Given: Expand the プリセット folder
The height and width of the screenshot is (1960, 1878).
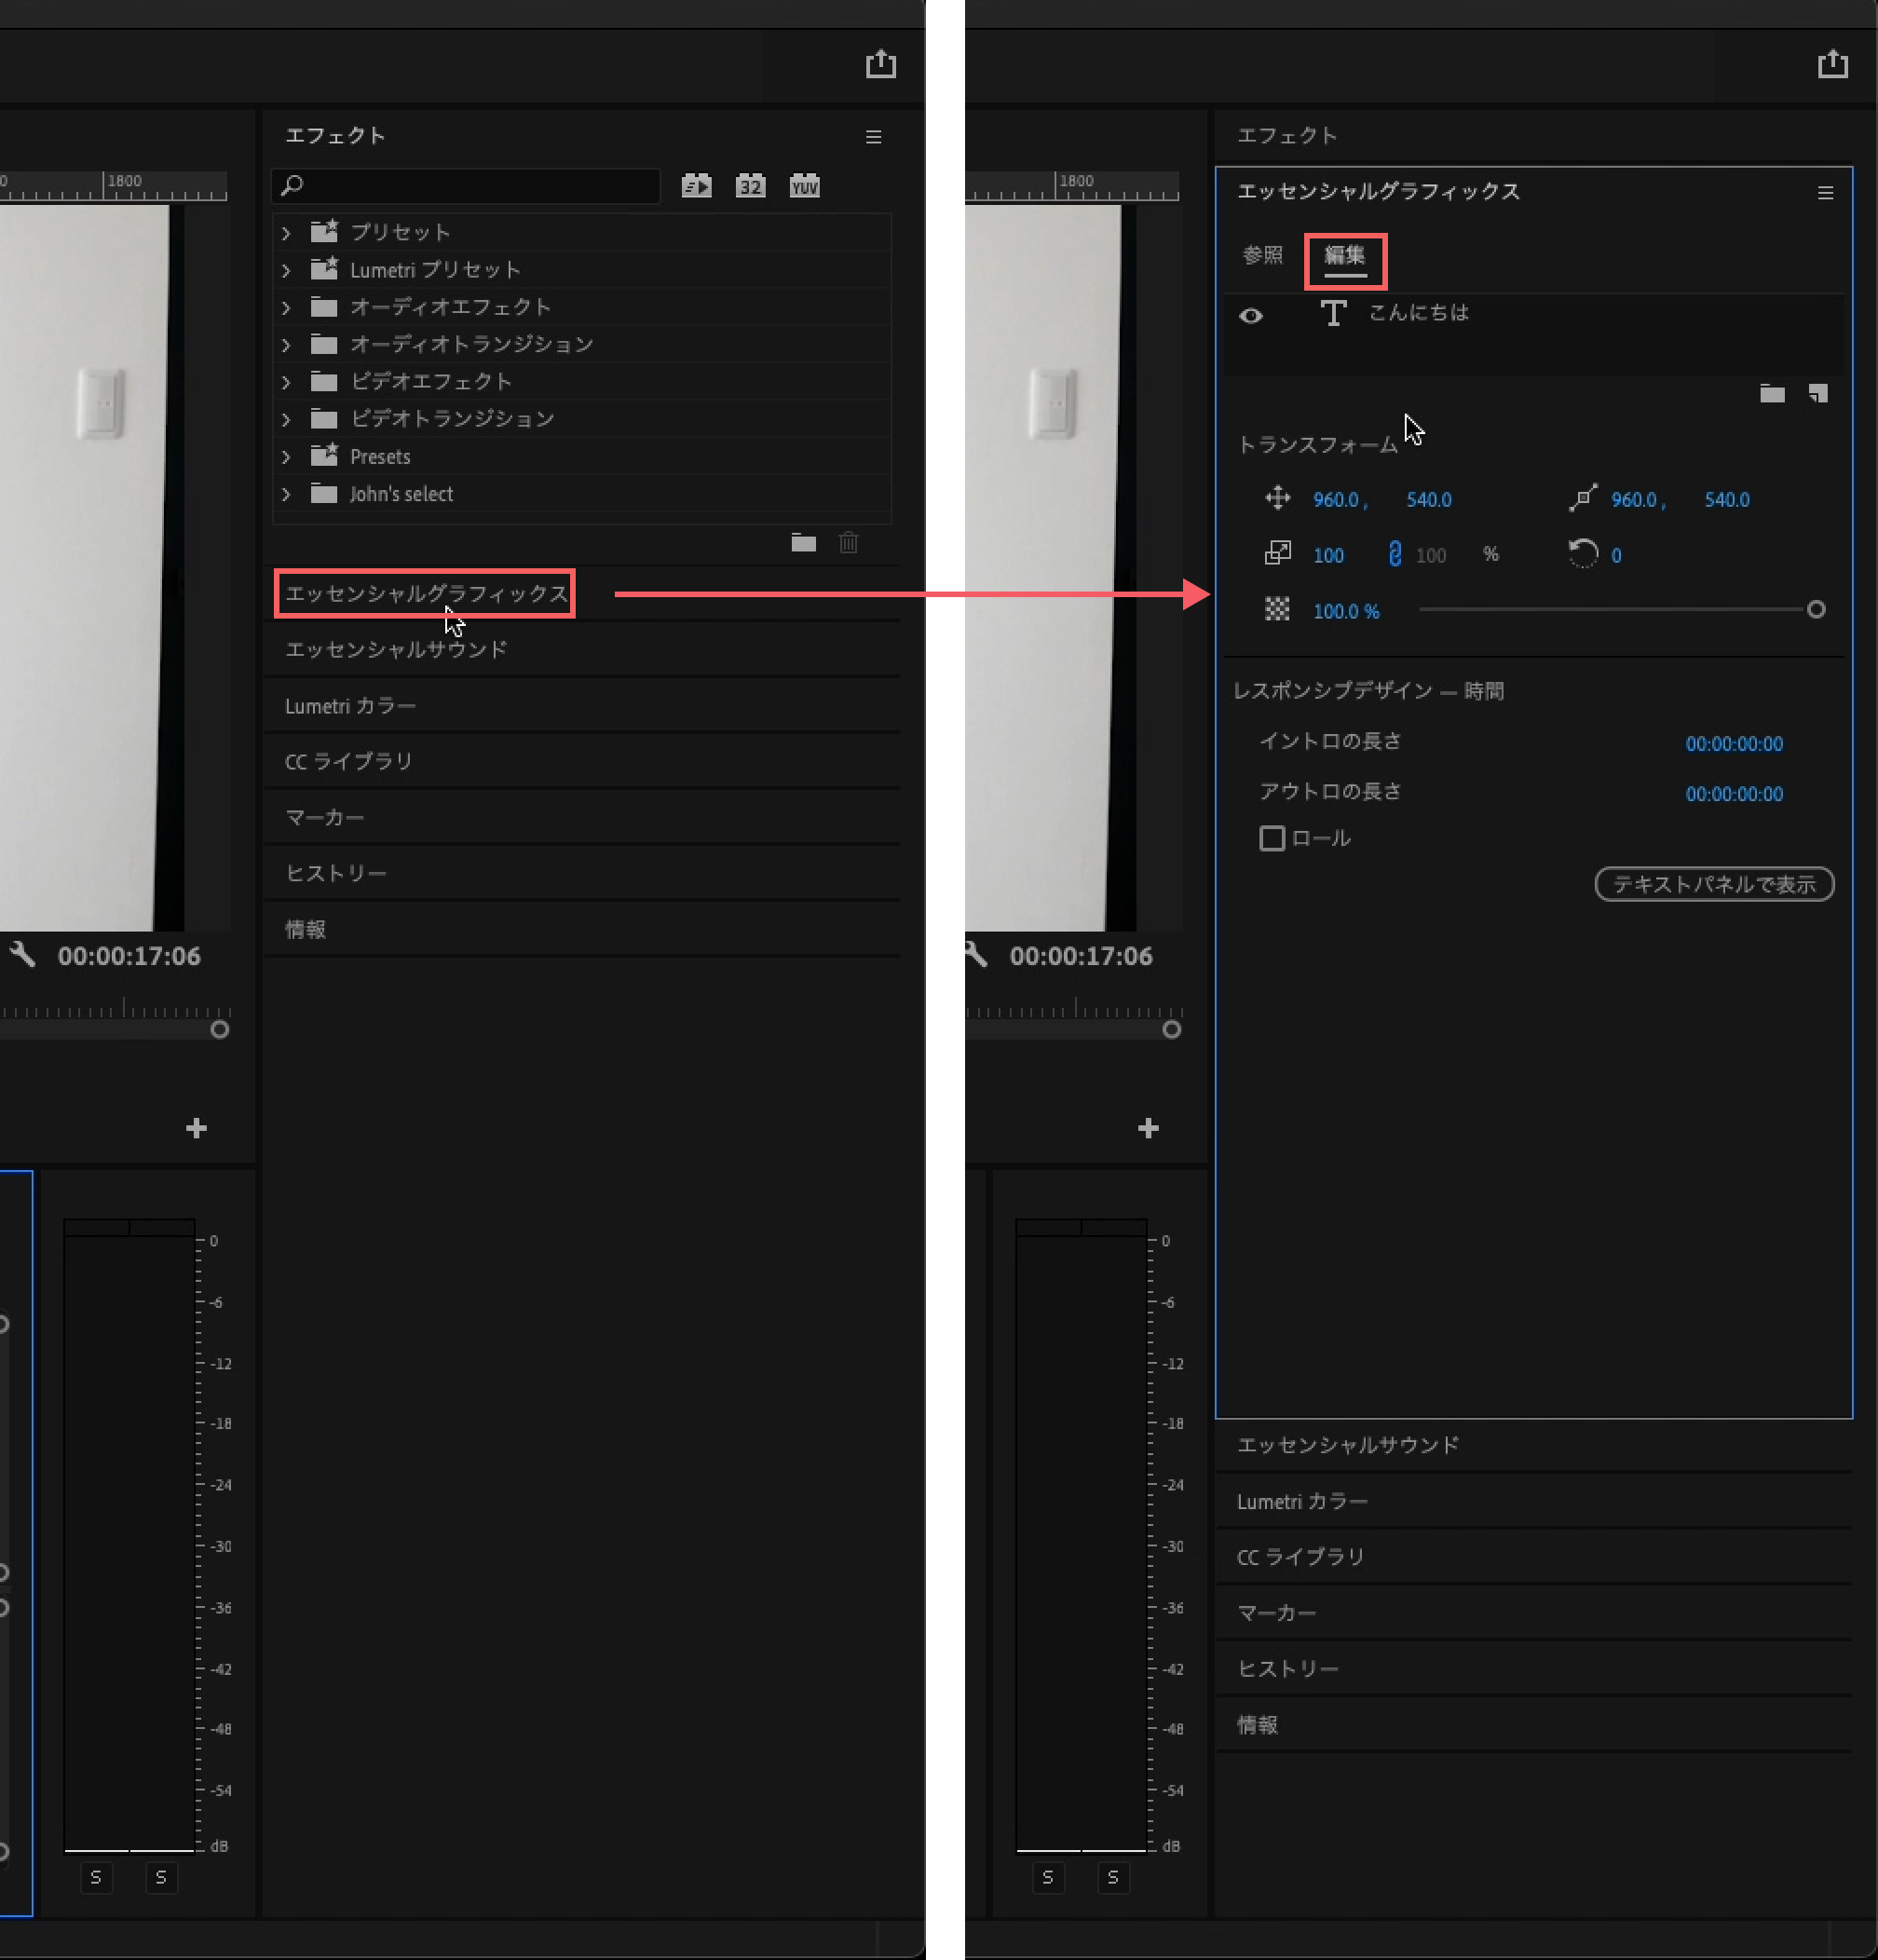Looking at the screenshot, I should (286, 233).
